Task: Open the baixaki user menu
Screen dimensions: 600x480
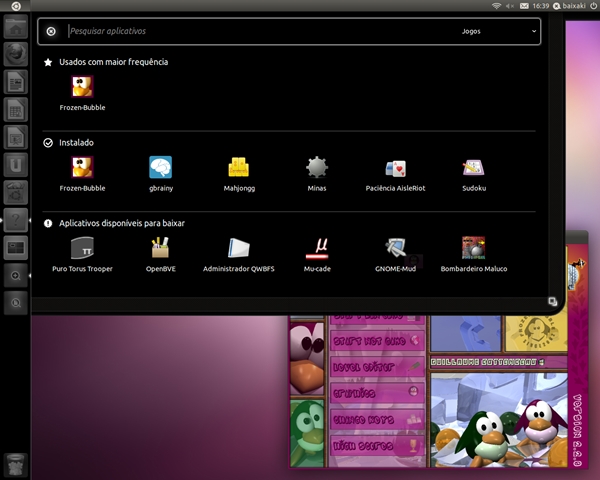Action: click(574, 6)
